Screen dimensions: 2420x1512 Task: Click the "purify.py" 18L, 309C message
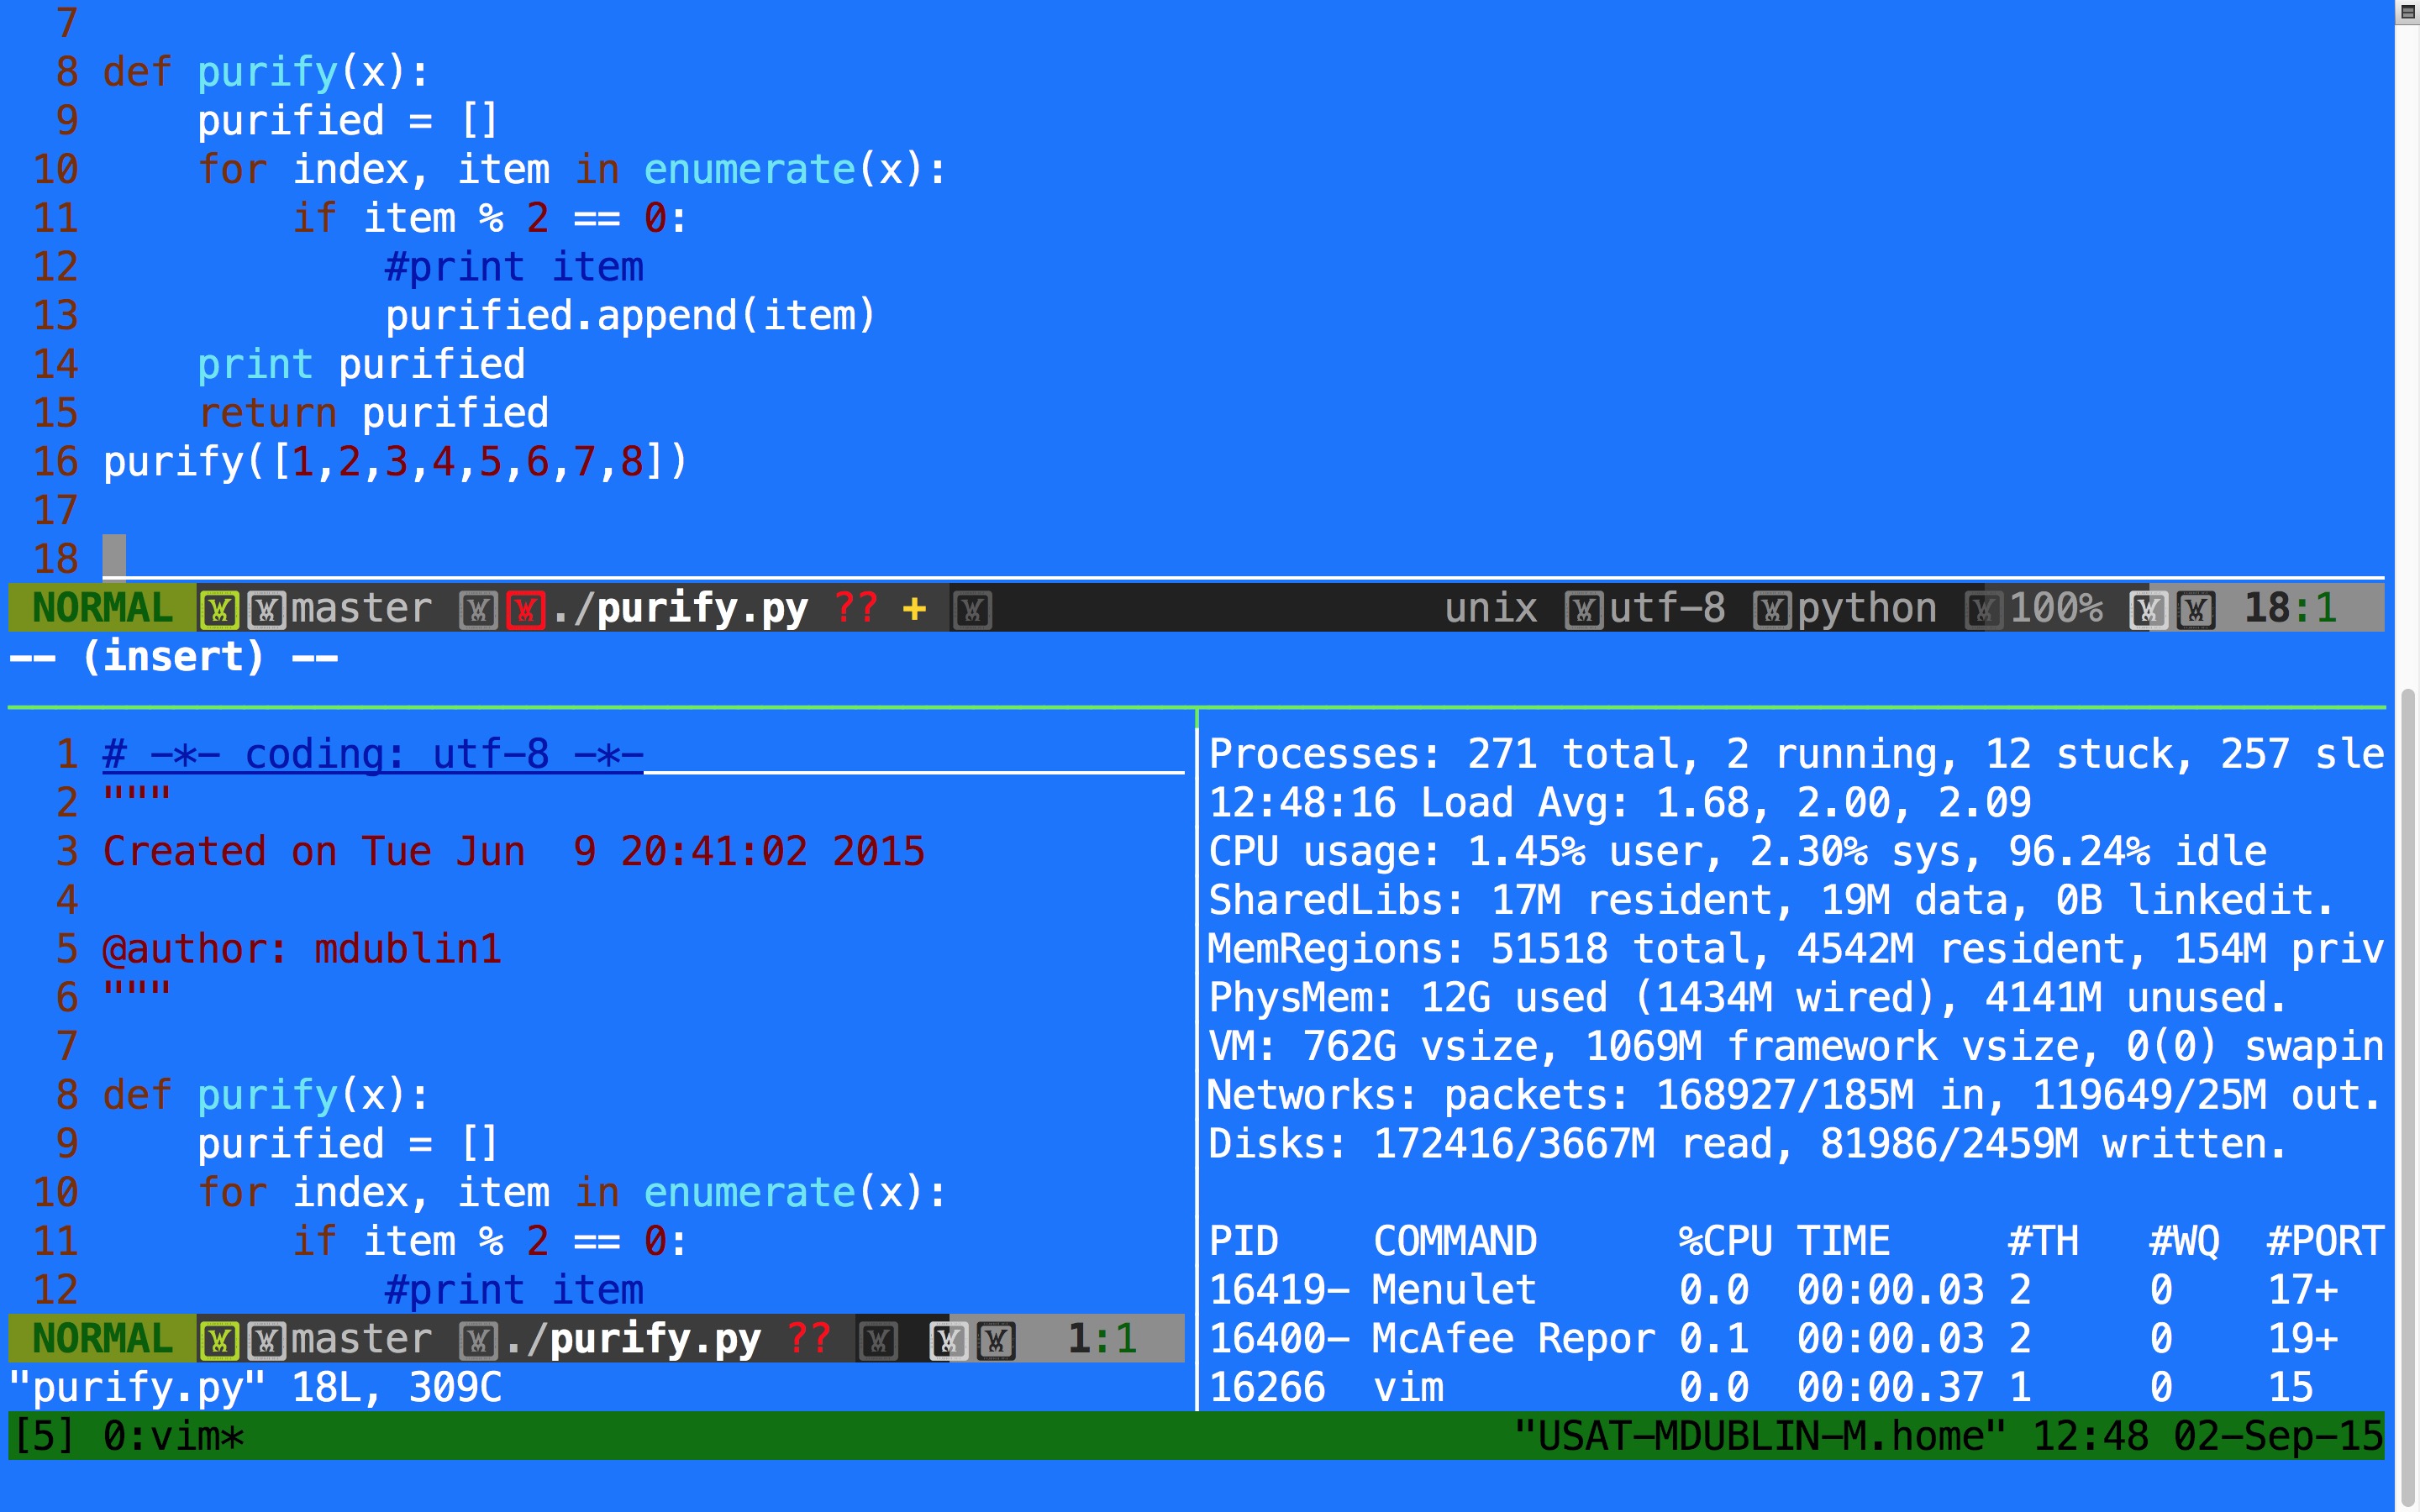click(x=256, y=1388)
